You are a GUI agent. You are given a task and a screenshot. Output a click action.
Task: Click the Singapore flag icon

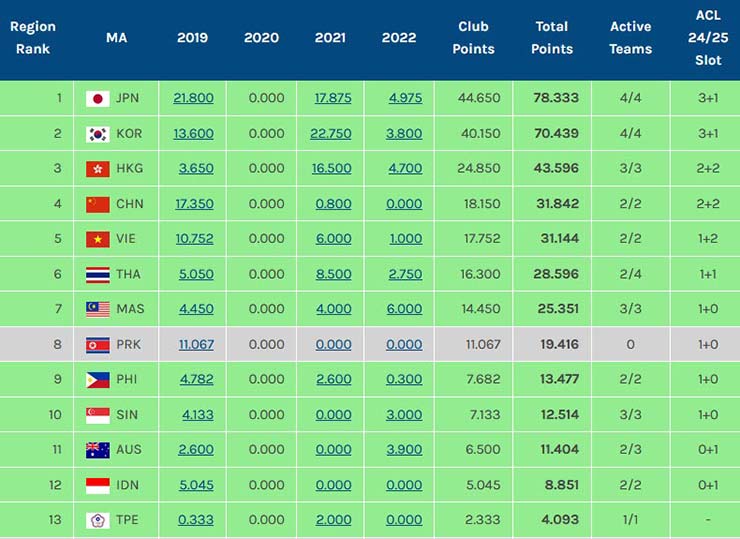97,415
